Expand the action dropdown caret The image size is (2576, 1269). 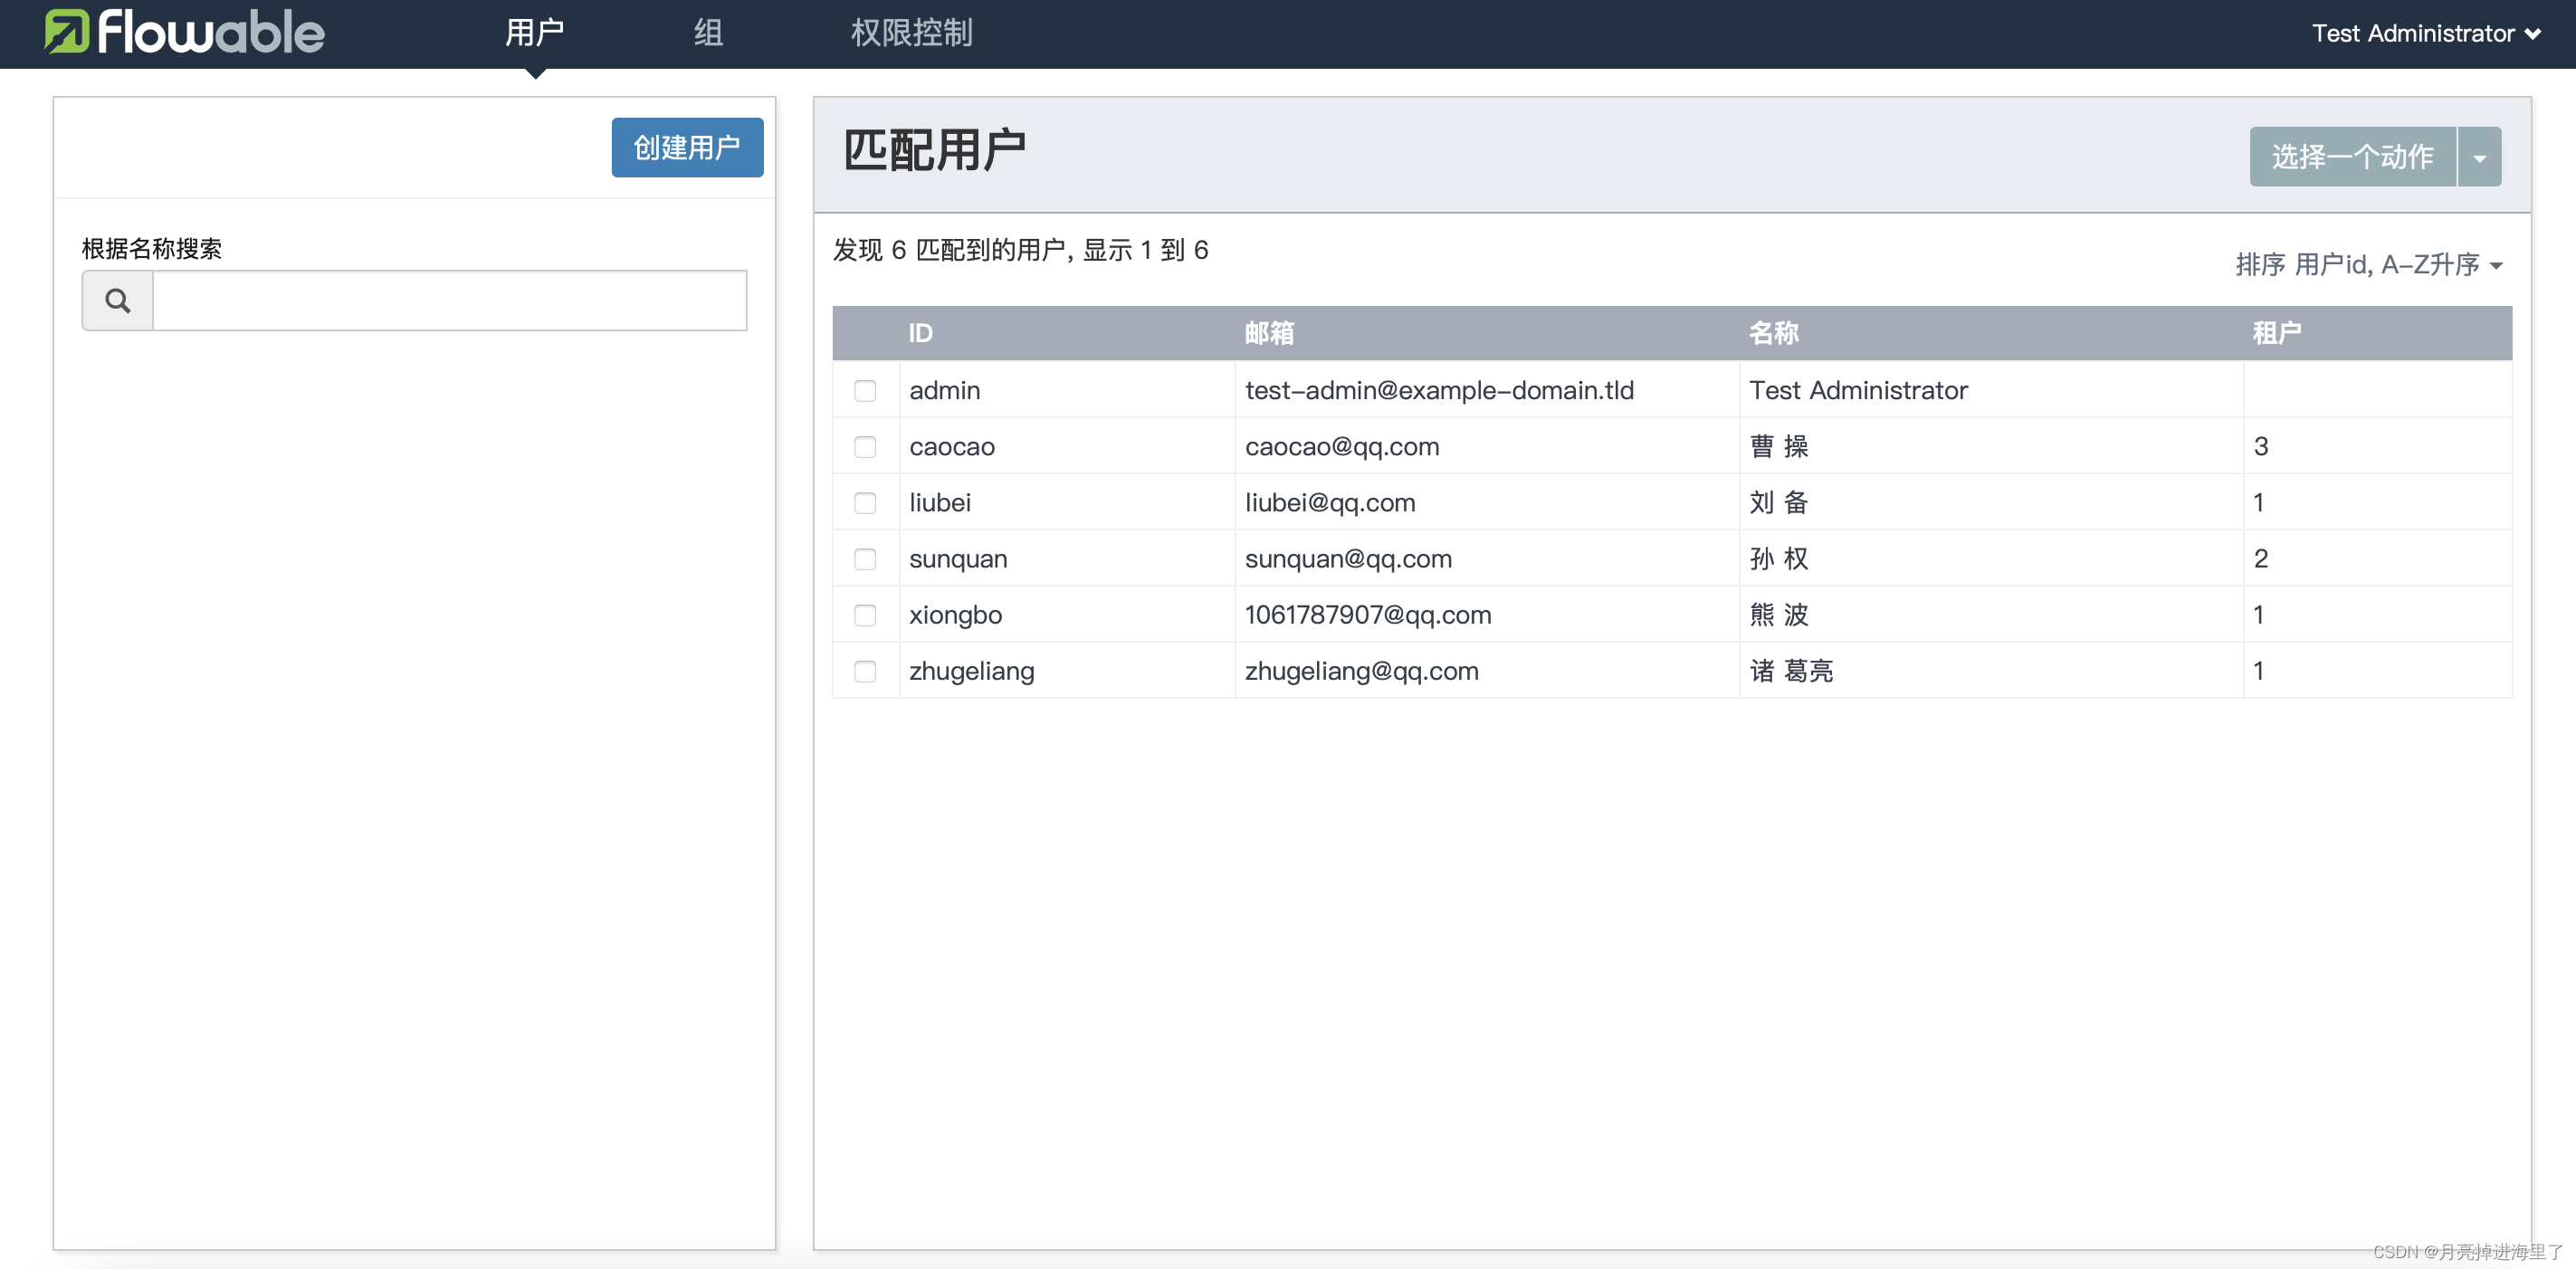pyautogui.click(x=2479, y=157)
